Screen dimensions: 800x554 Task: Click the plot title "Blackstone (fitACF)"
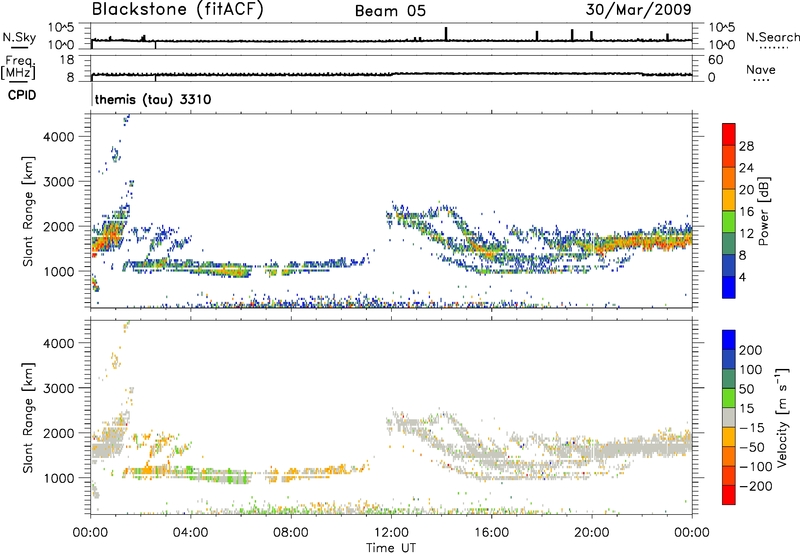click(x=178, y=9)
